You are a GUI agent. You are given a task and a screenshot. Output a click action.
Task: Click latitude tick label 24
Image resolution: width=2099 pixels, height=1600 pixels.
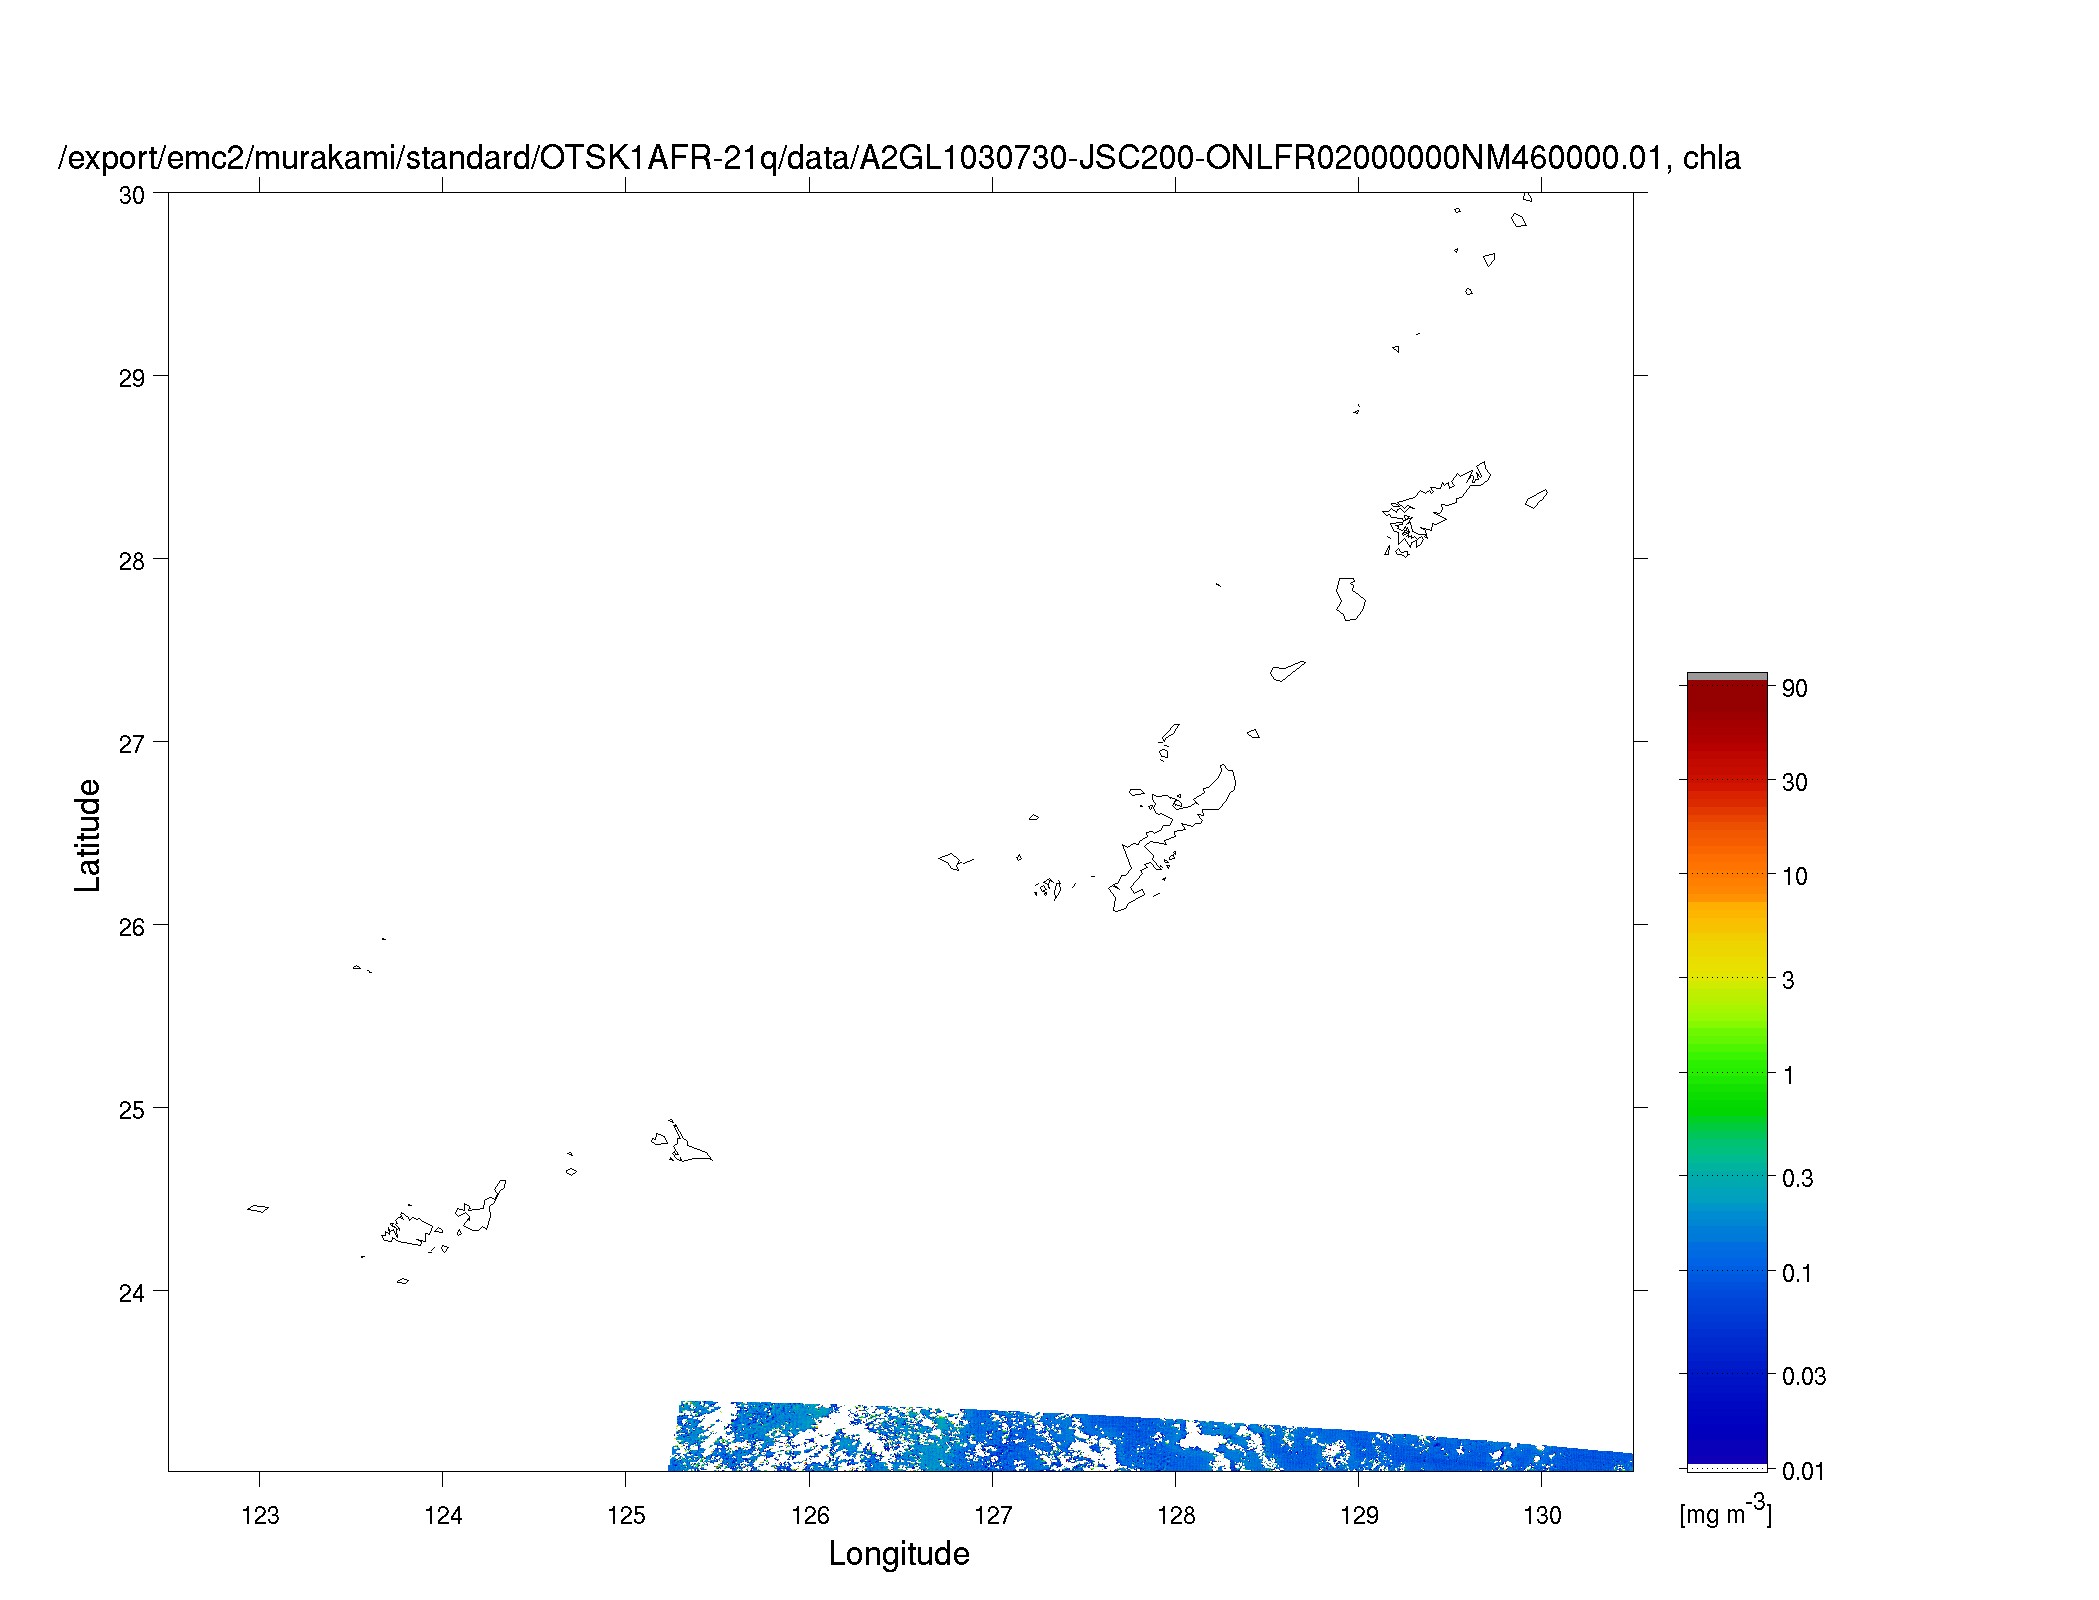131,1293
